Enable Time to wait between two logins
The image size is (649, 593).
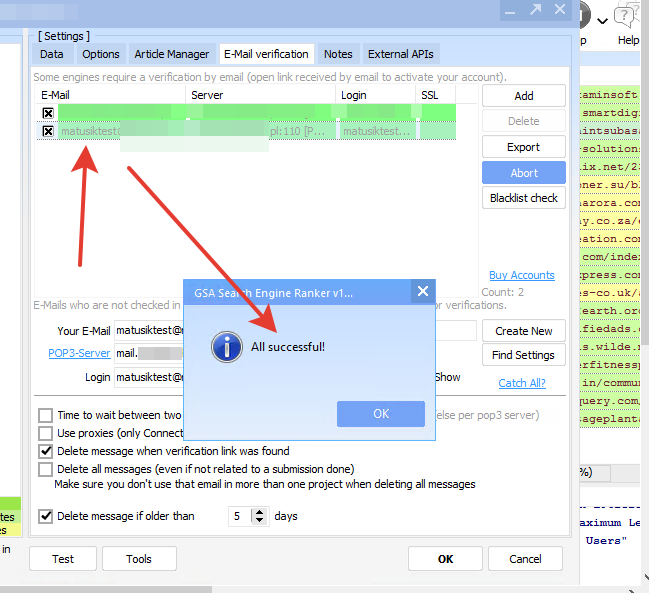(x=46, y=415)
